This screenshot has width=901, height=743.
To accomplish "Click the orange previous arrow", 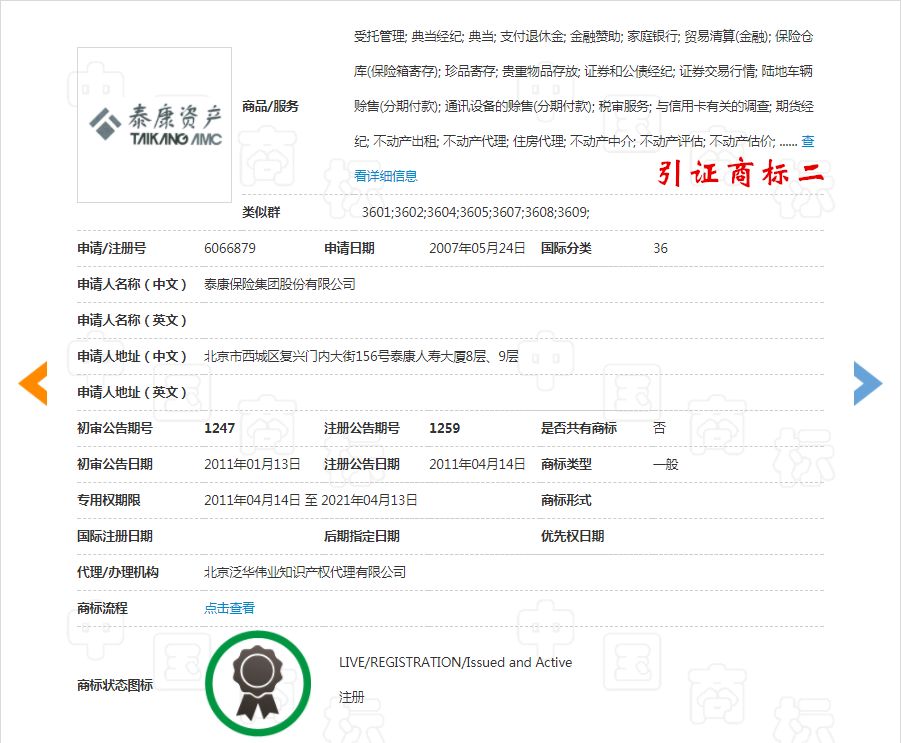I will [33, 383].
